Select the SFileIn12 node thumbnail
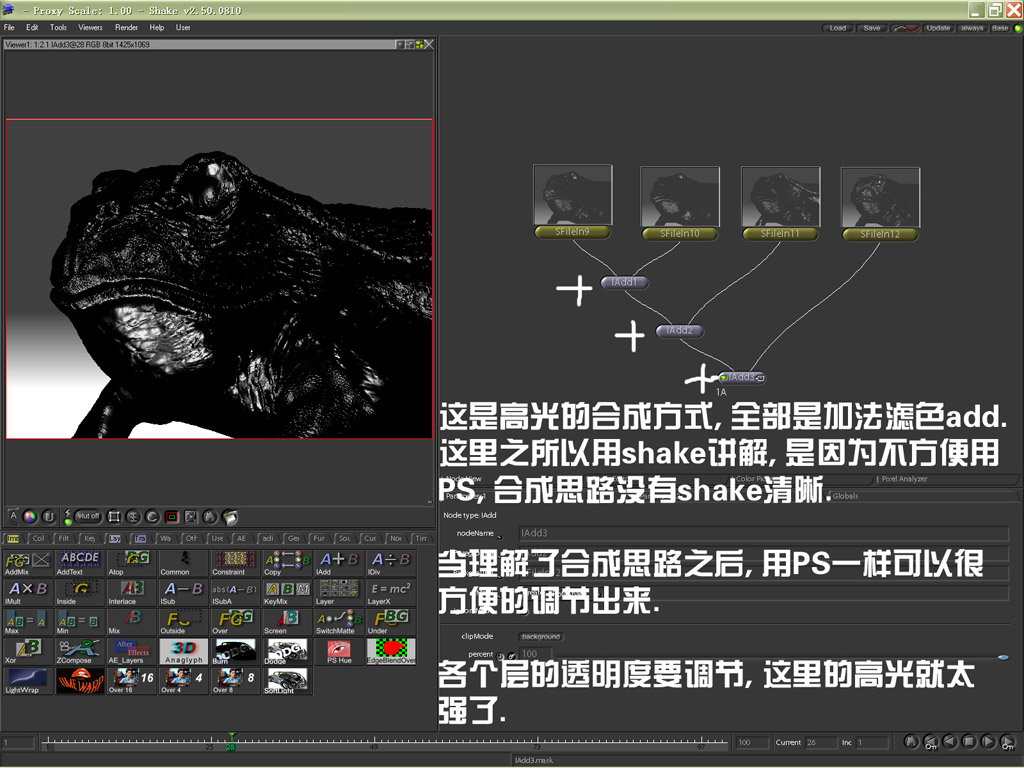The height and width of the screenshot is (768, 1024). click(x=880, y=197)
